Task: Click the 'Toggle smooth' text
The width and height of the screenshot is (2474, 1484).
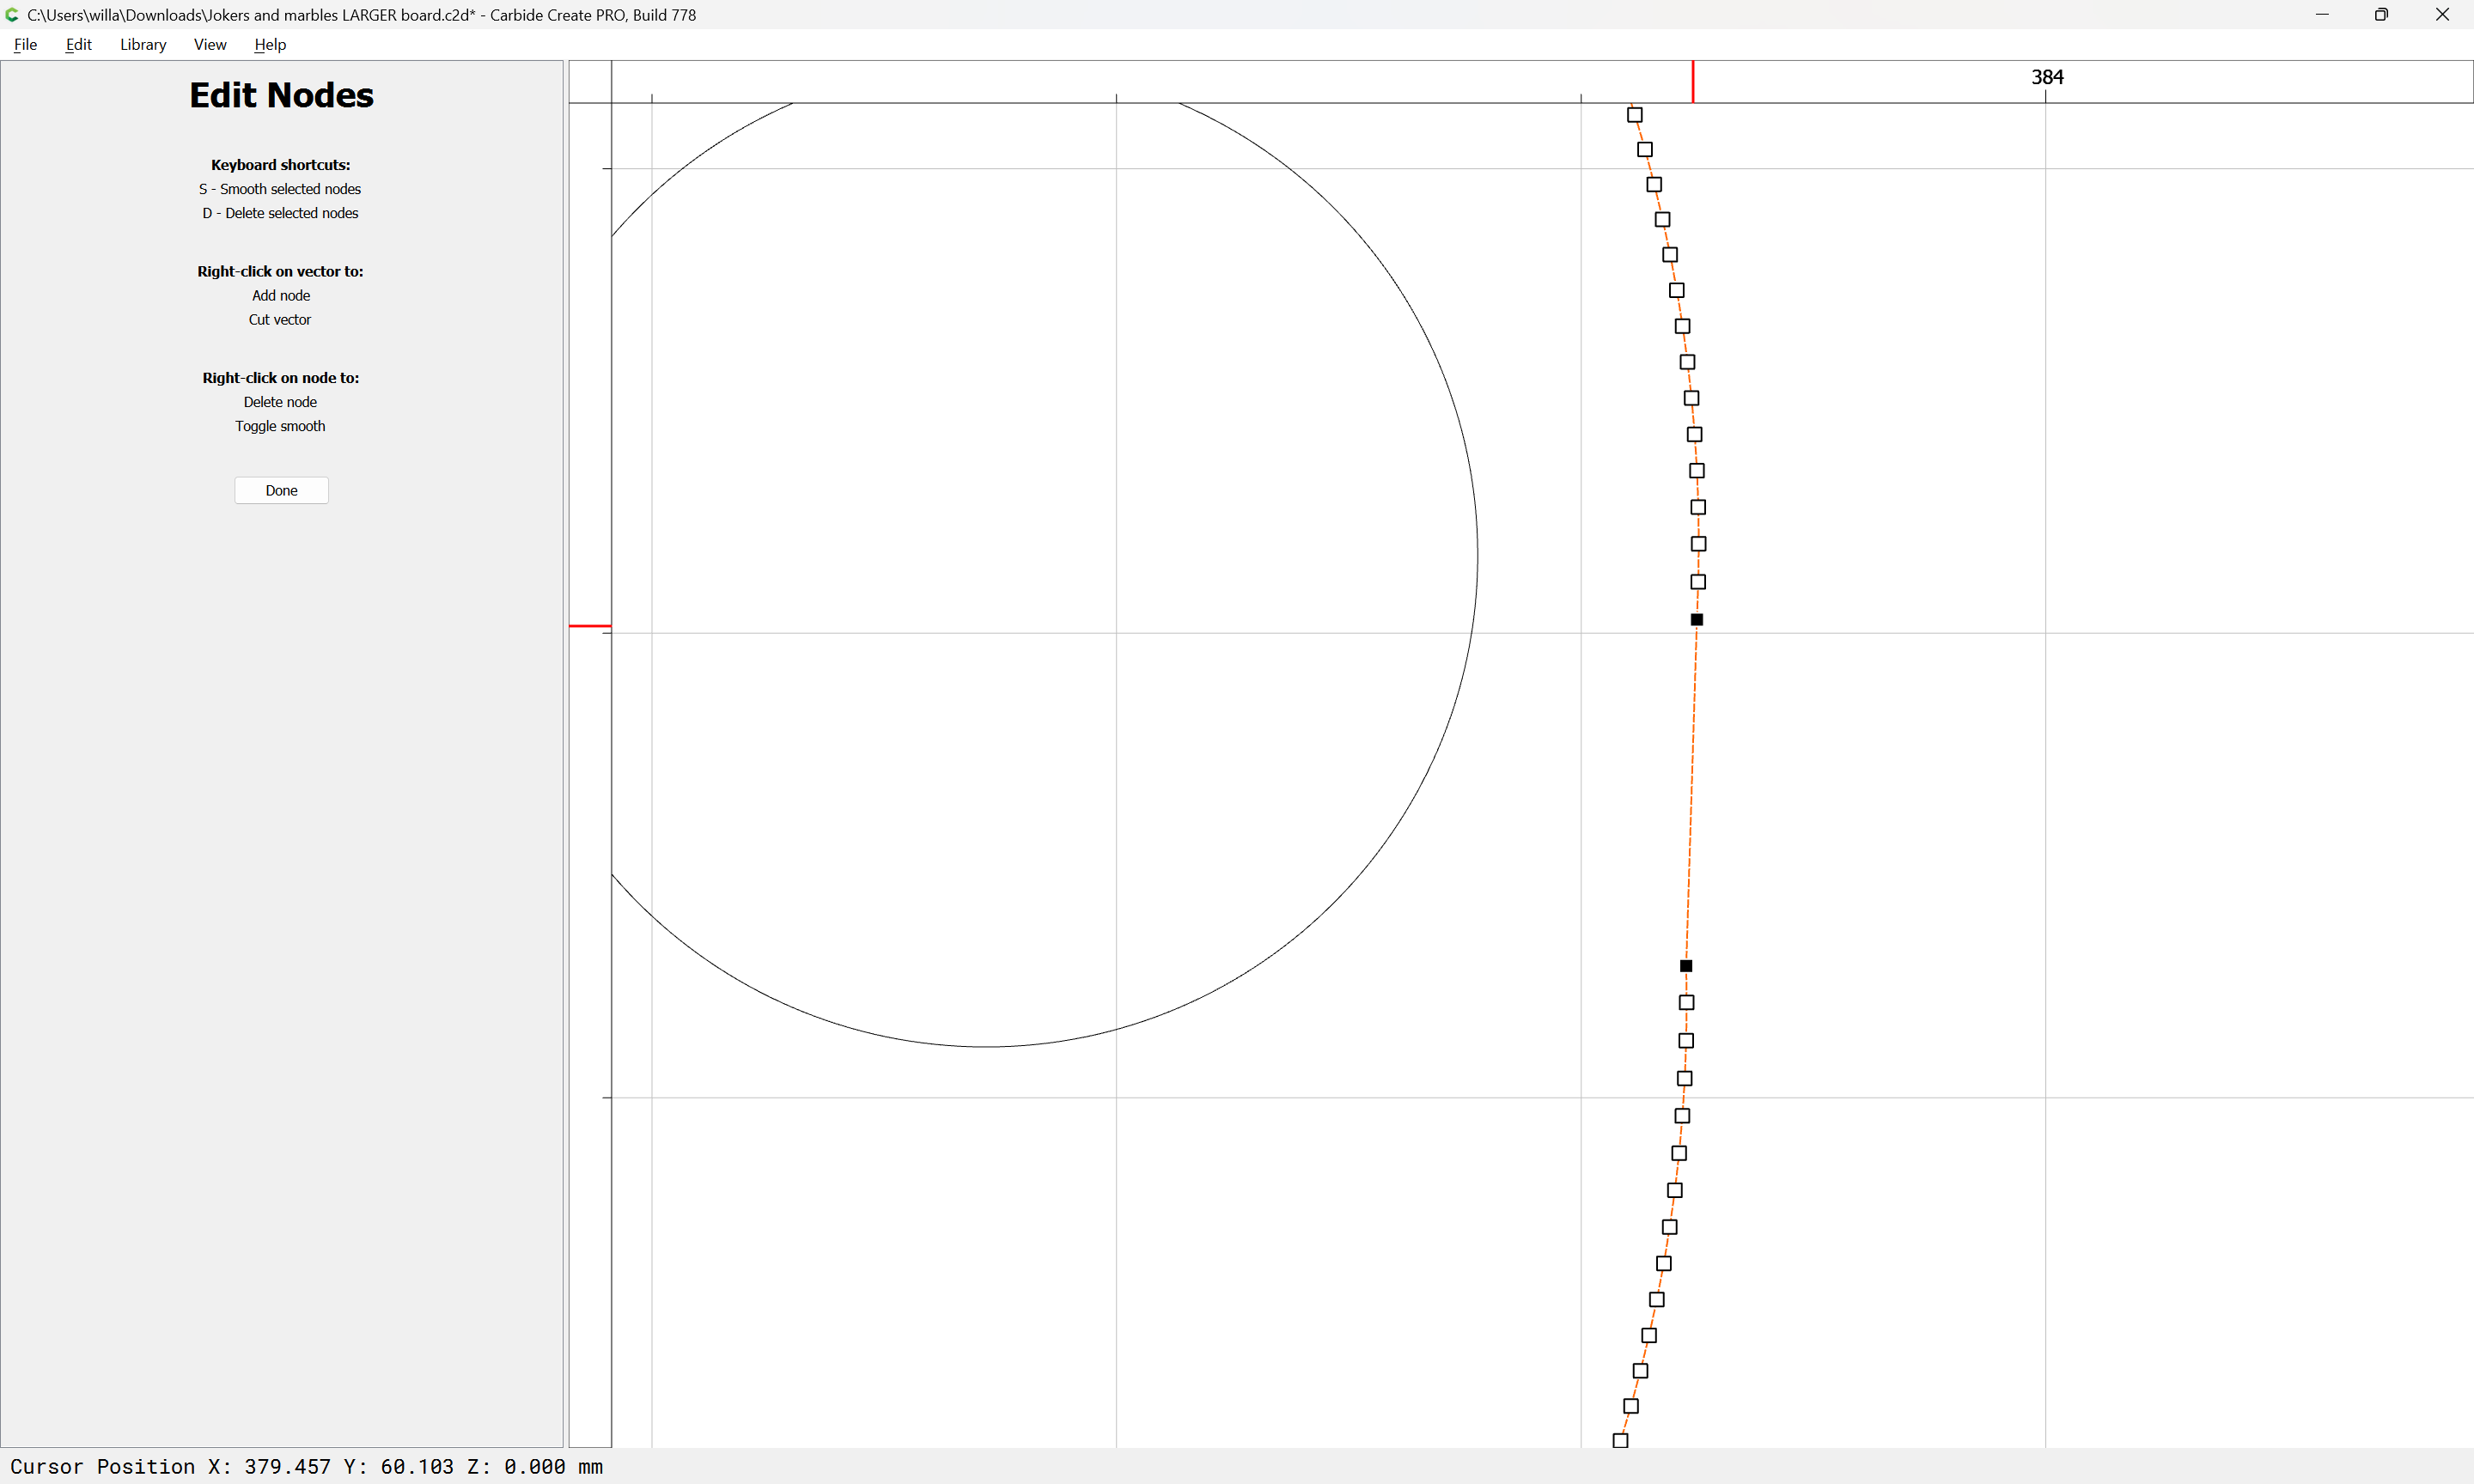Action: click(280, 426)
